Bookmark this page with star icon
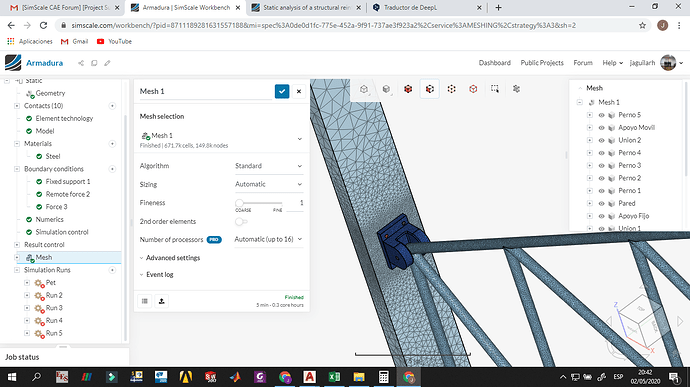Screen dimensions: 690x387 tap(642, 26)
